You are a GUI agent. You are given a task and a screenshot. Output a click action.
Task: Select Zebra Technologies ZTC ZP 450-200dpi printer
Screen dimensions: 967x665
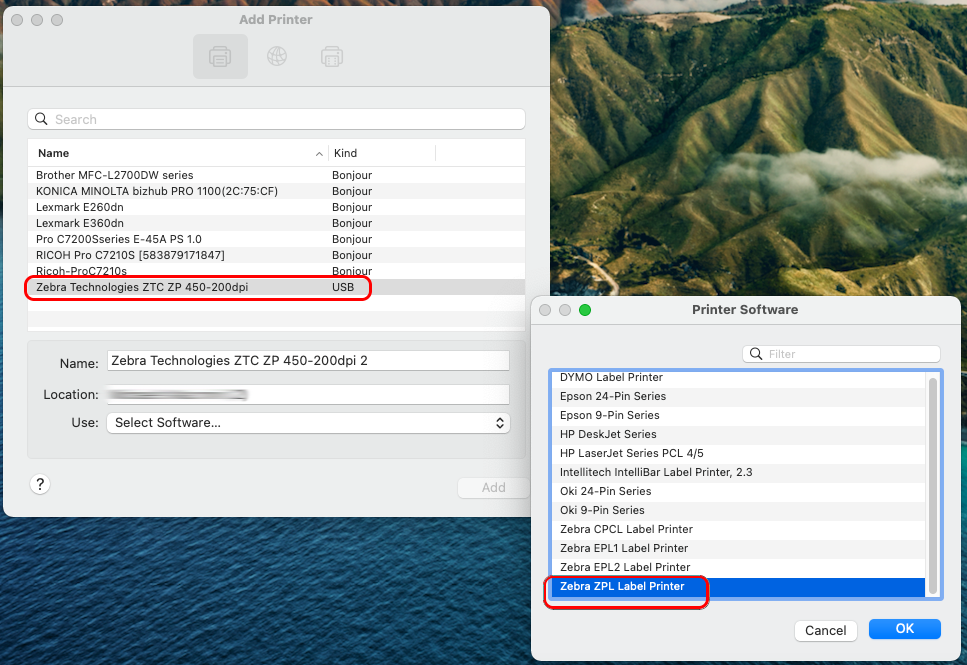(276, 287)
